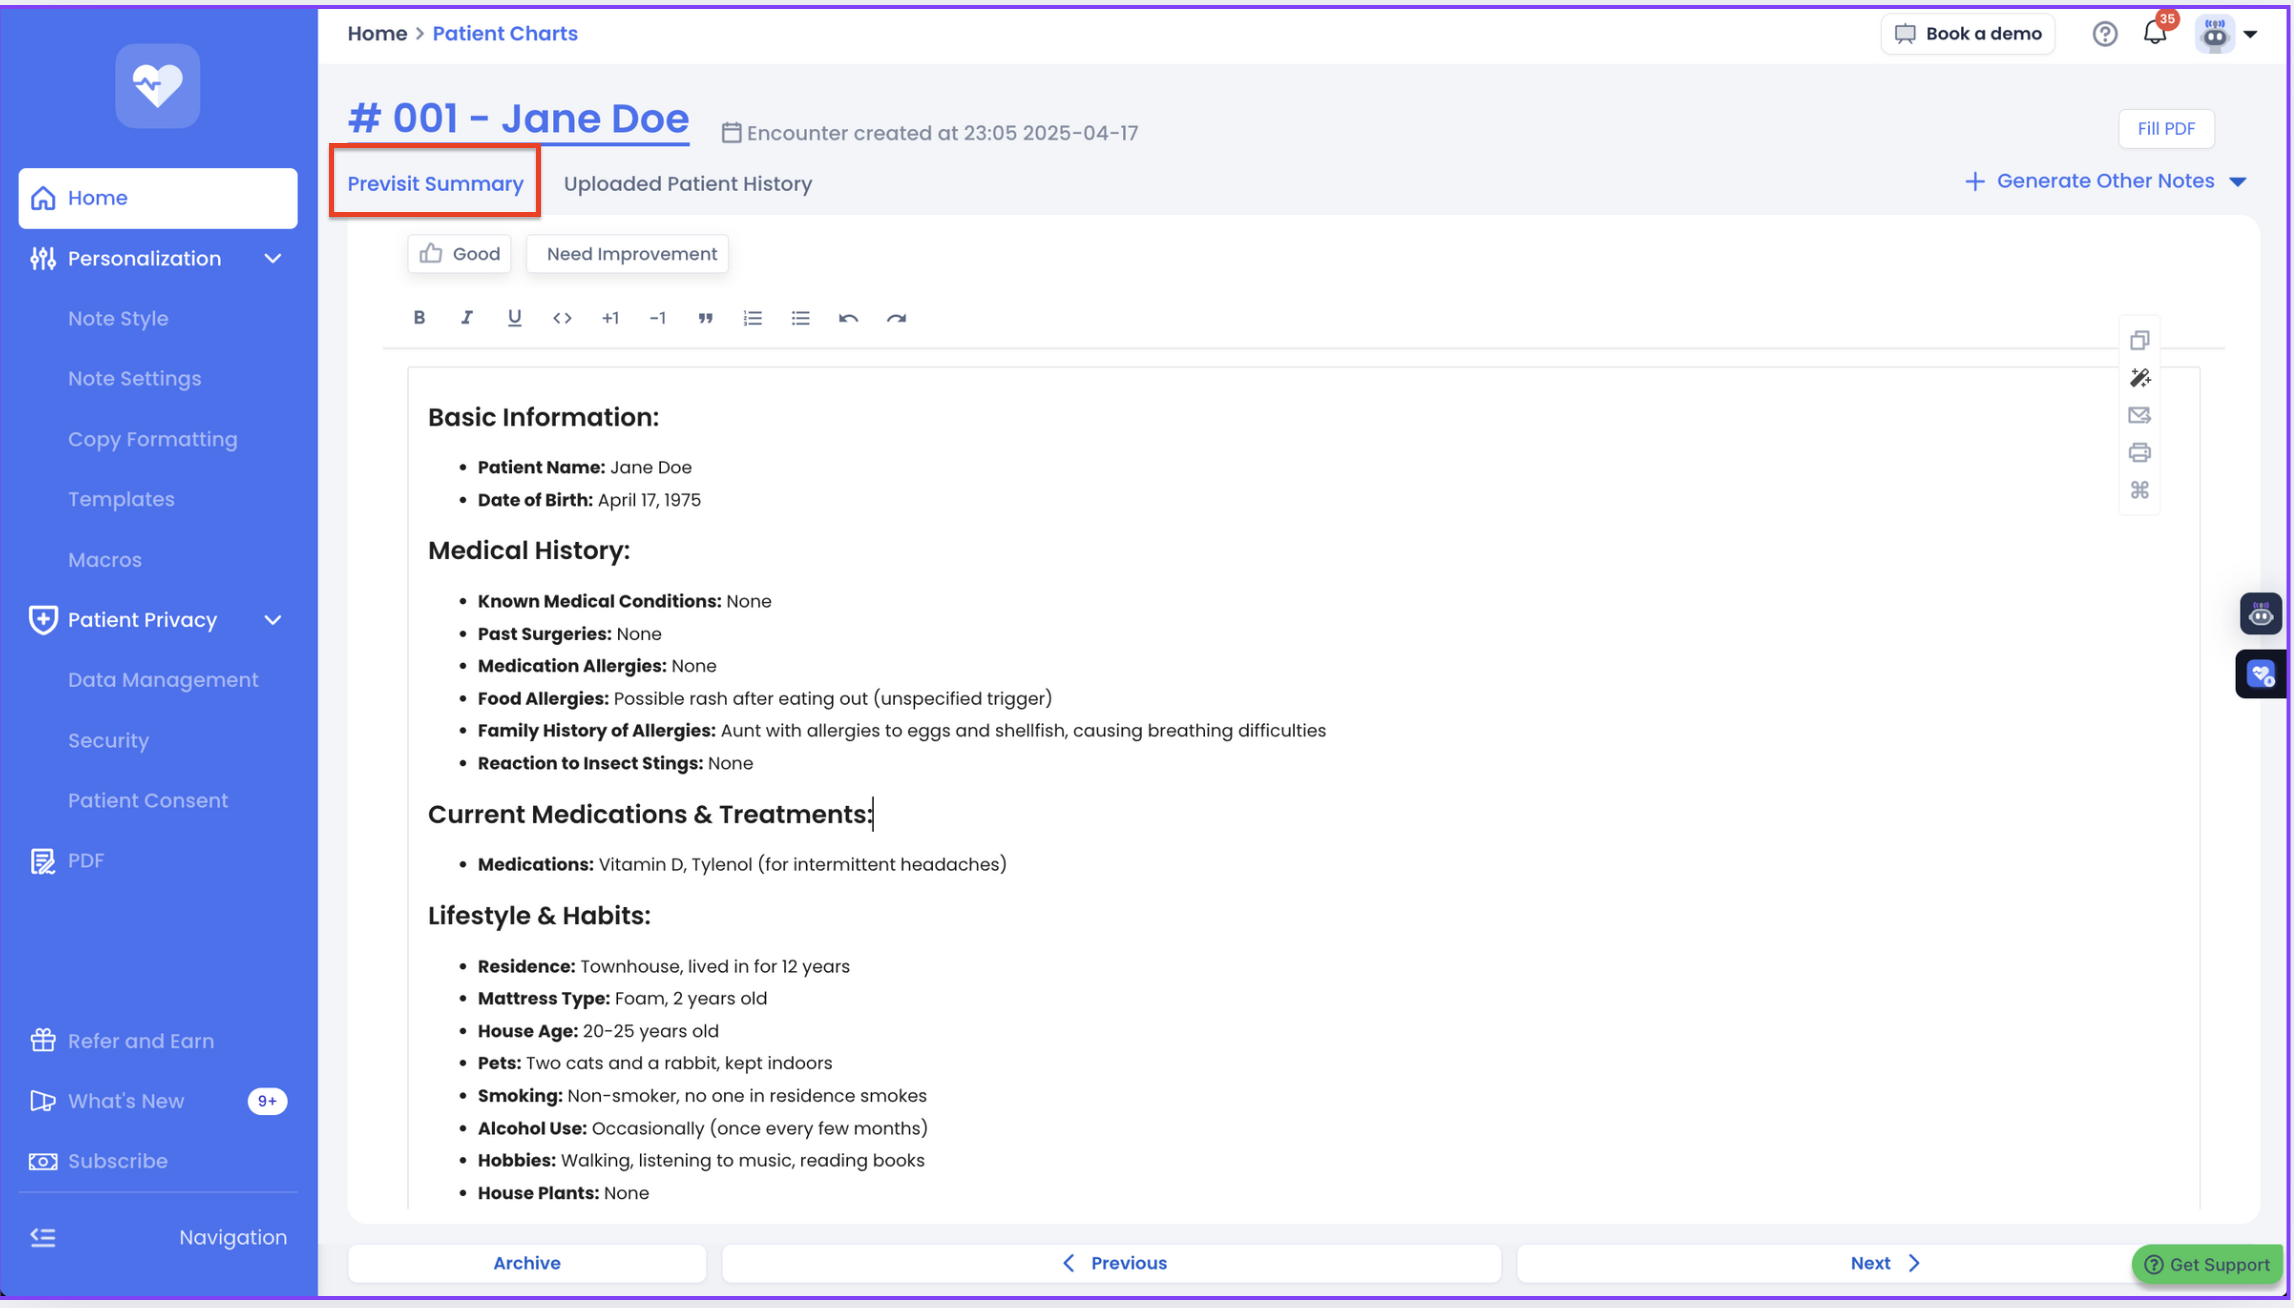Flag note as Need Improvement
The height and width of the screenshot is (1308, 2294).
pos(630,254)
